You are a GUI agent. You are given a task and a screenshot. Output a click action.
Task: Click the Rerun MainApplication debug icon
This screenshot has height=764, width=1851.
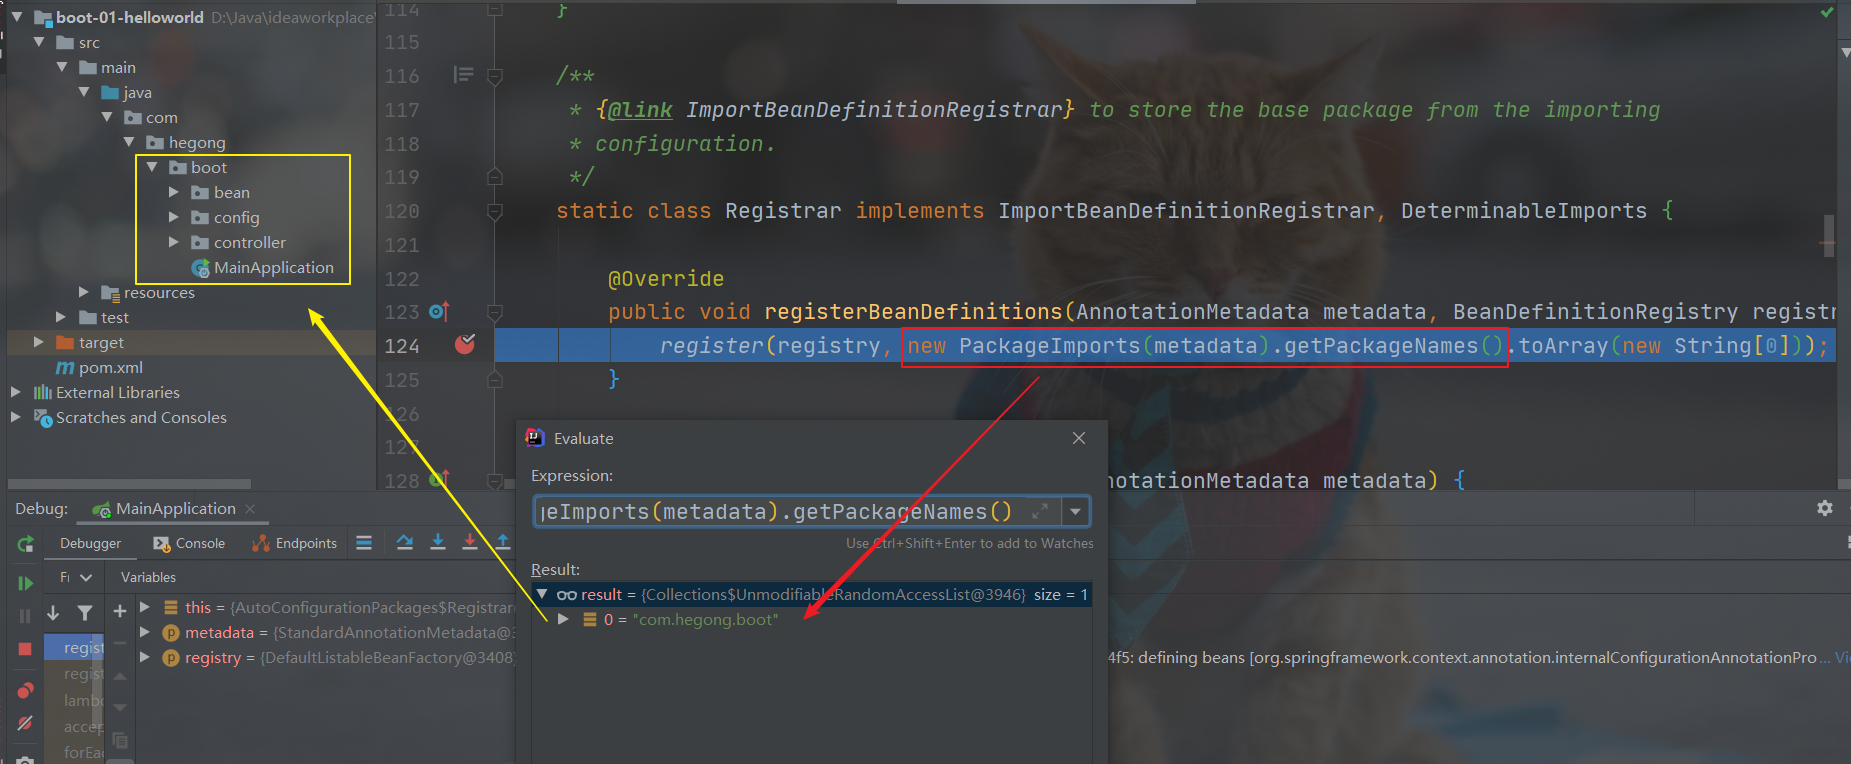(26, 544)
